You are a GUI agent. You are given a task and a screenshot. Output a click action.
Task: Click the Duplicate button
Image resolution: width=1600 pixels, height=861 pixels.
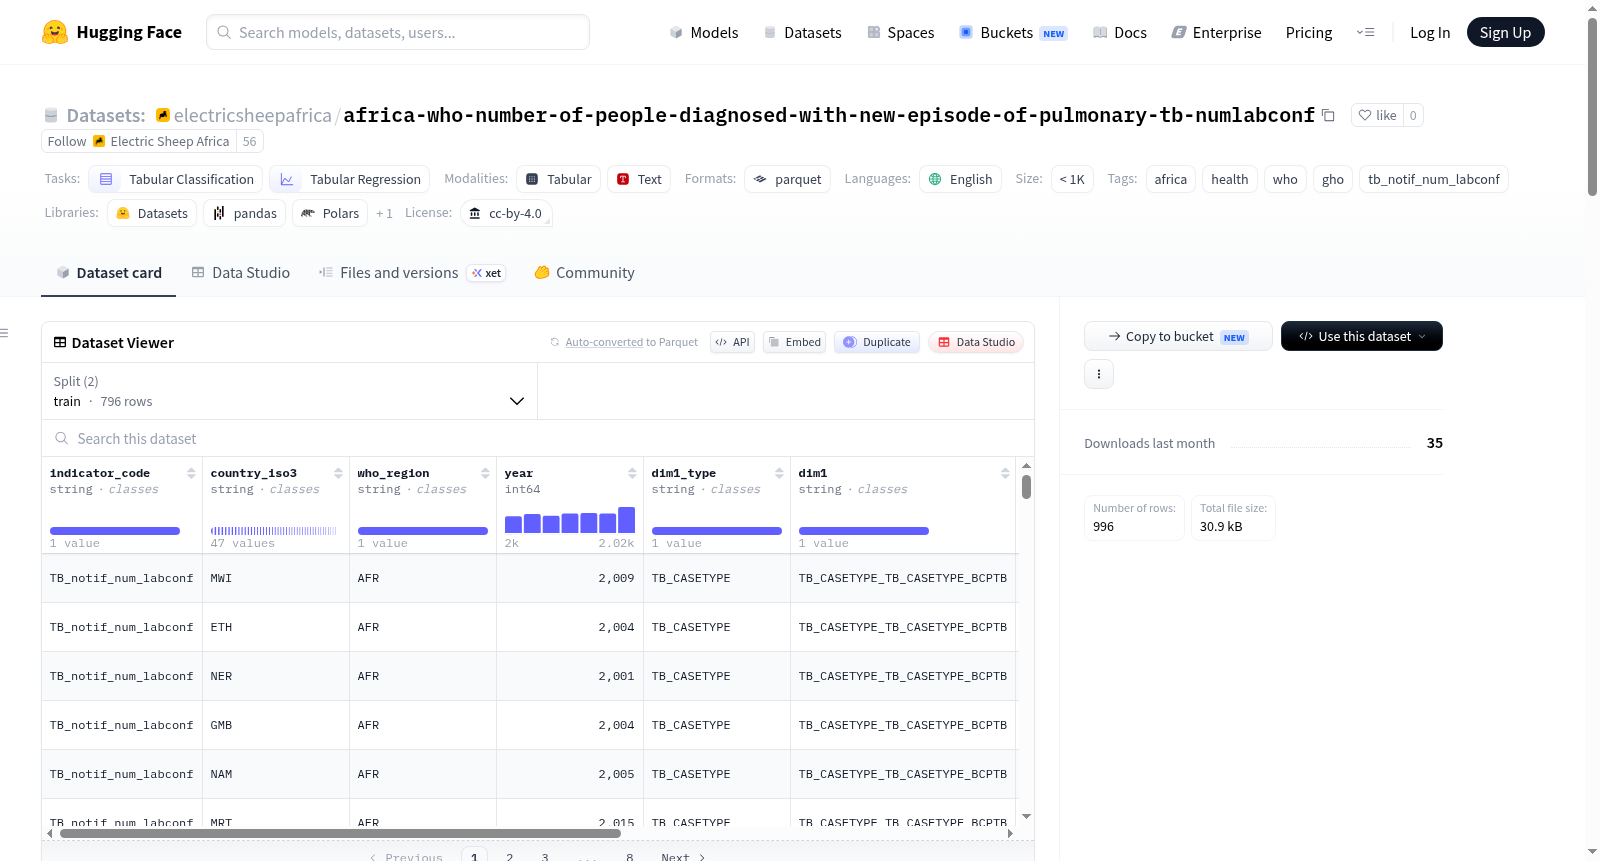pos(877,342)
